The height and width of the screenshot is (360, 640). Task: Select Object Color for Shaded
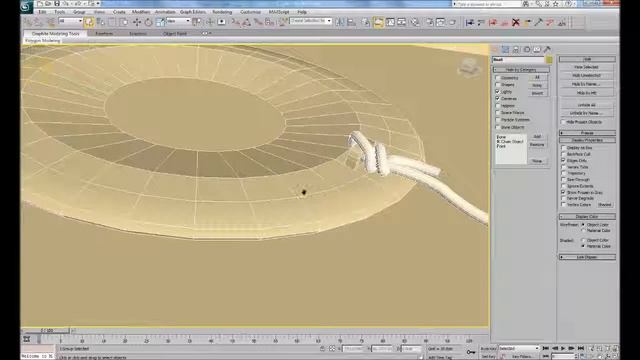pyautogui.click(x=583, y=240)
